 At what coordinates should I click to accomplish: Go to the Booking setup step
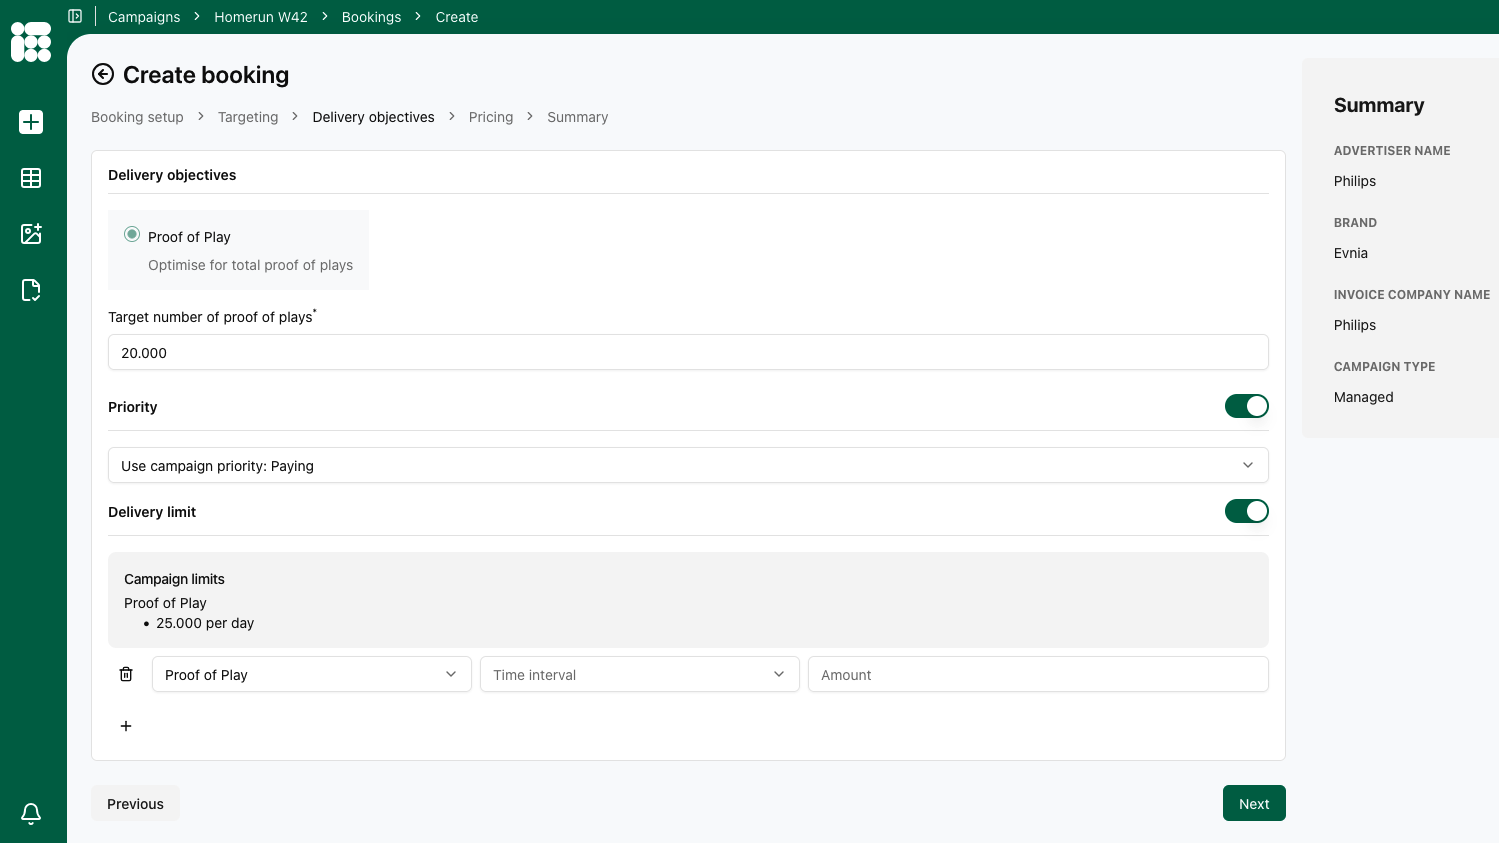[137, 117]
